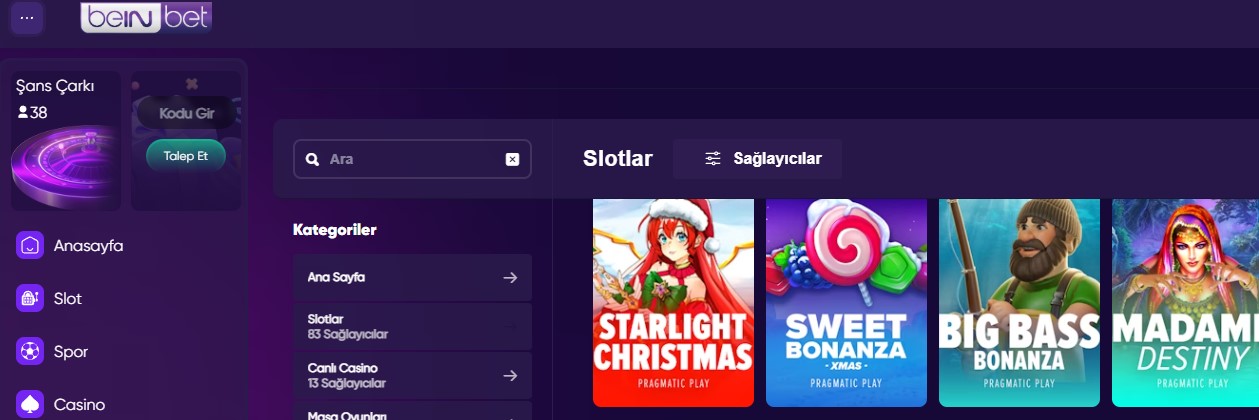Open the Şans Çarkı wheel card

(x=66, y=141)
